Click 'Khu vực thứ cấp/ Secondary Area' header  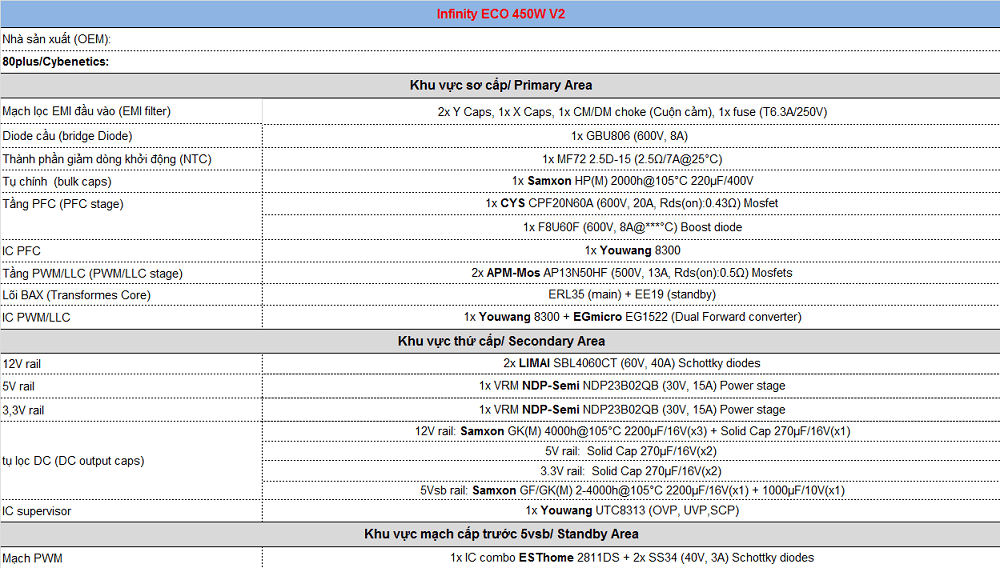tap(500, 341)
